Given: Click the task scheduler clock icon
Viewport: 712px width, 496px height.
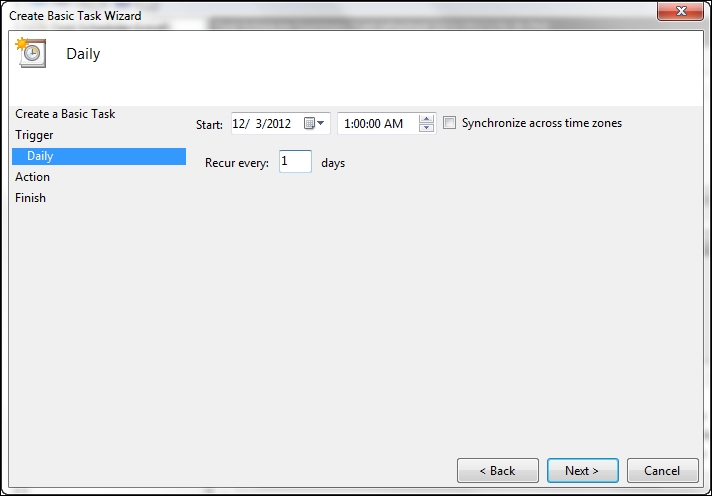Looking at the screenshot, I should click(x=31, y=53).
